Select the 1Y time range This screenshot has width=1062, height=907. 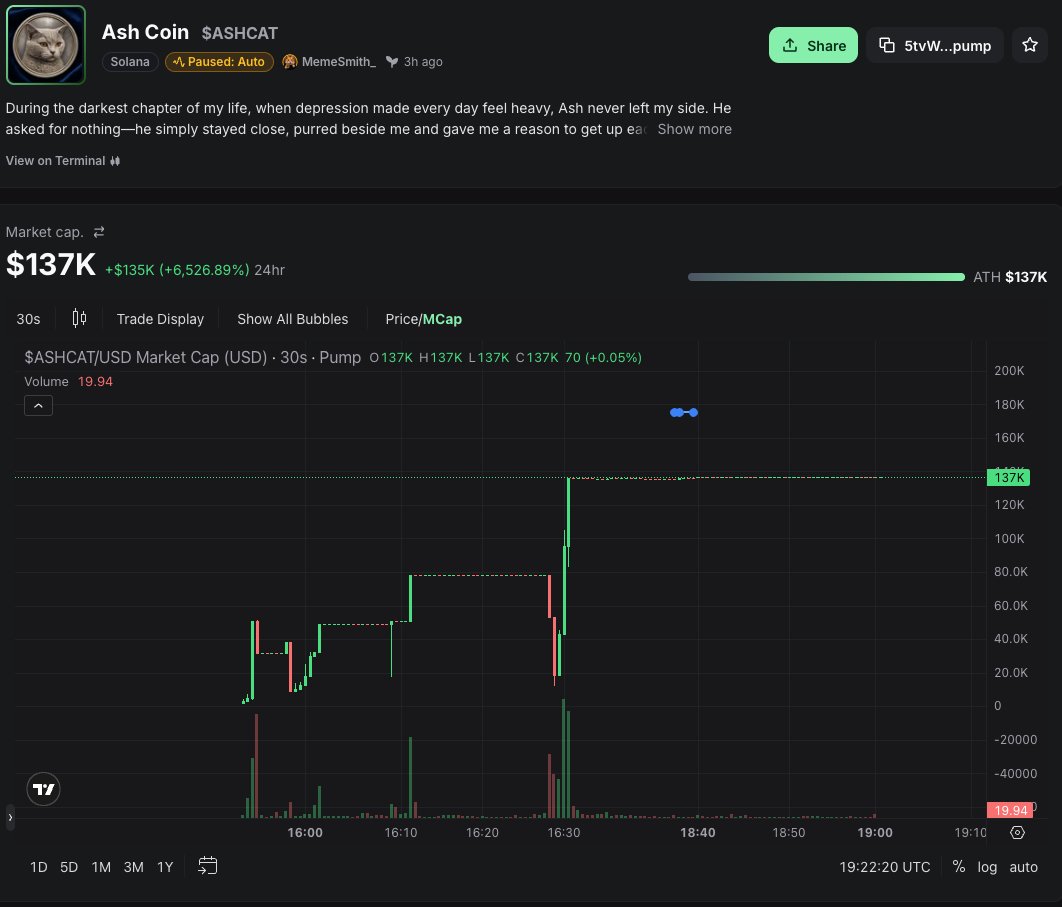click(x=165, y=867)
